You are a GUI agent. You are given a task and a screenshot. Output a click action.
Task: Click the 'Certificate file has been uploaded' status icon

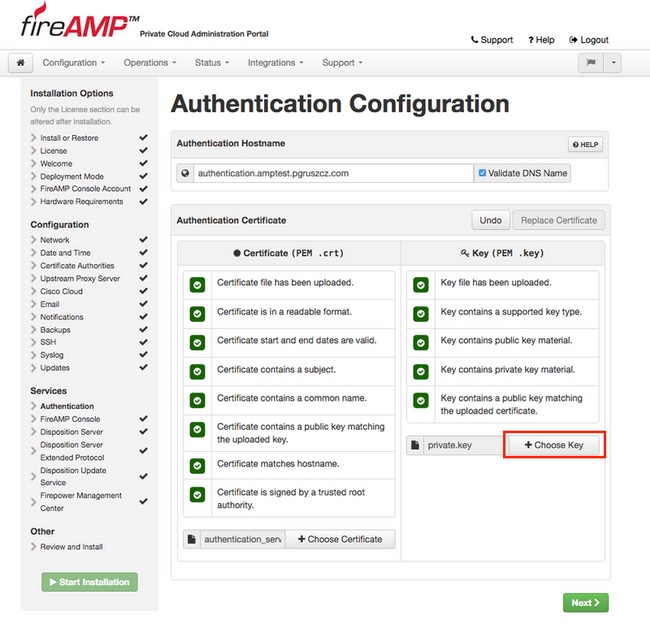(197, 285)
